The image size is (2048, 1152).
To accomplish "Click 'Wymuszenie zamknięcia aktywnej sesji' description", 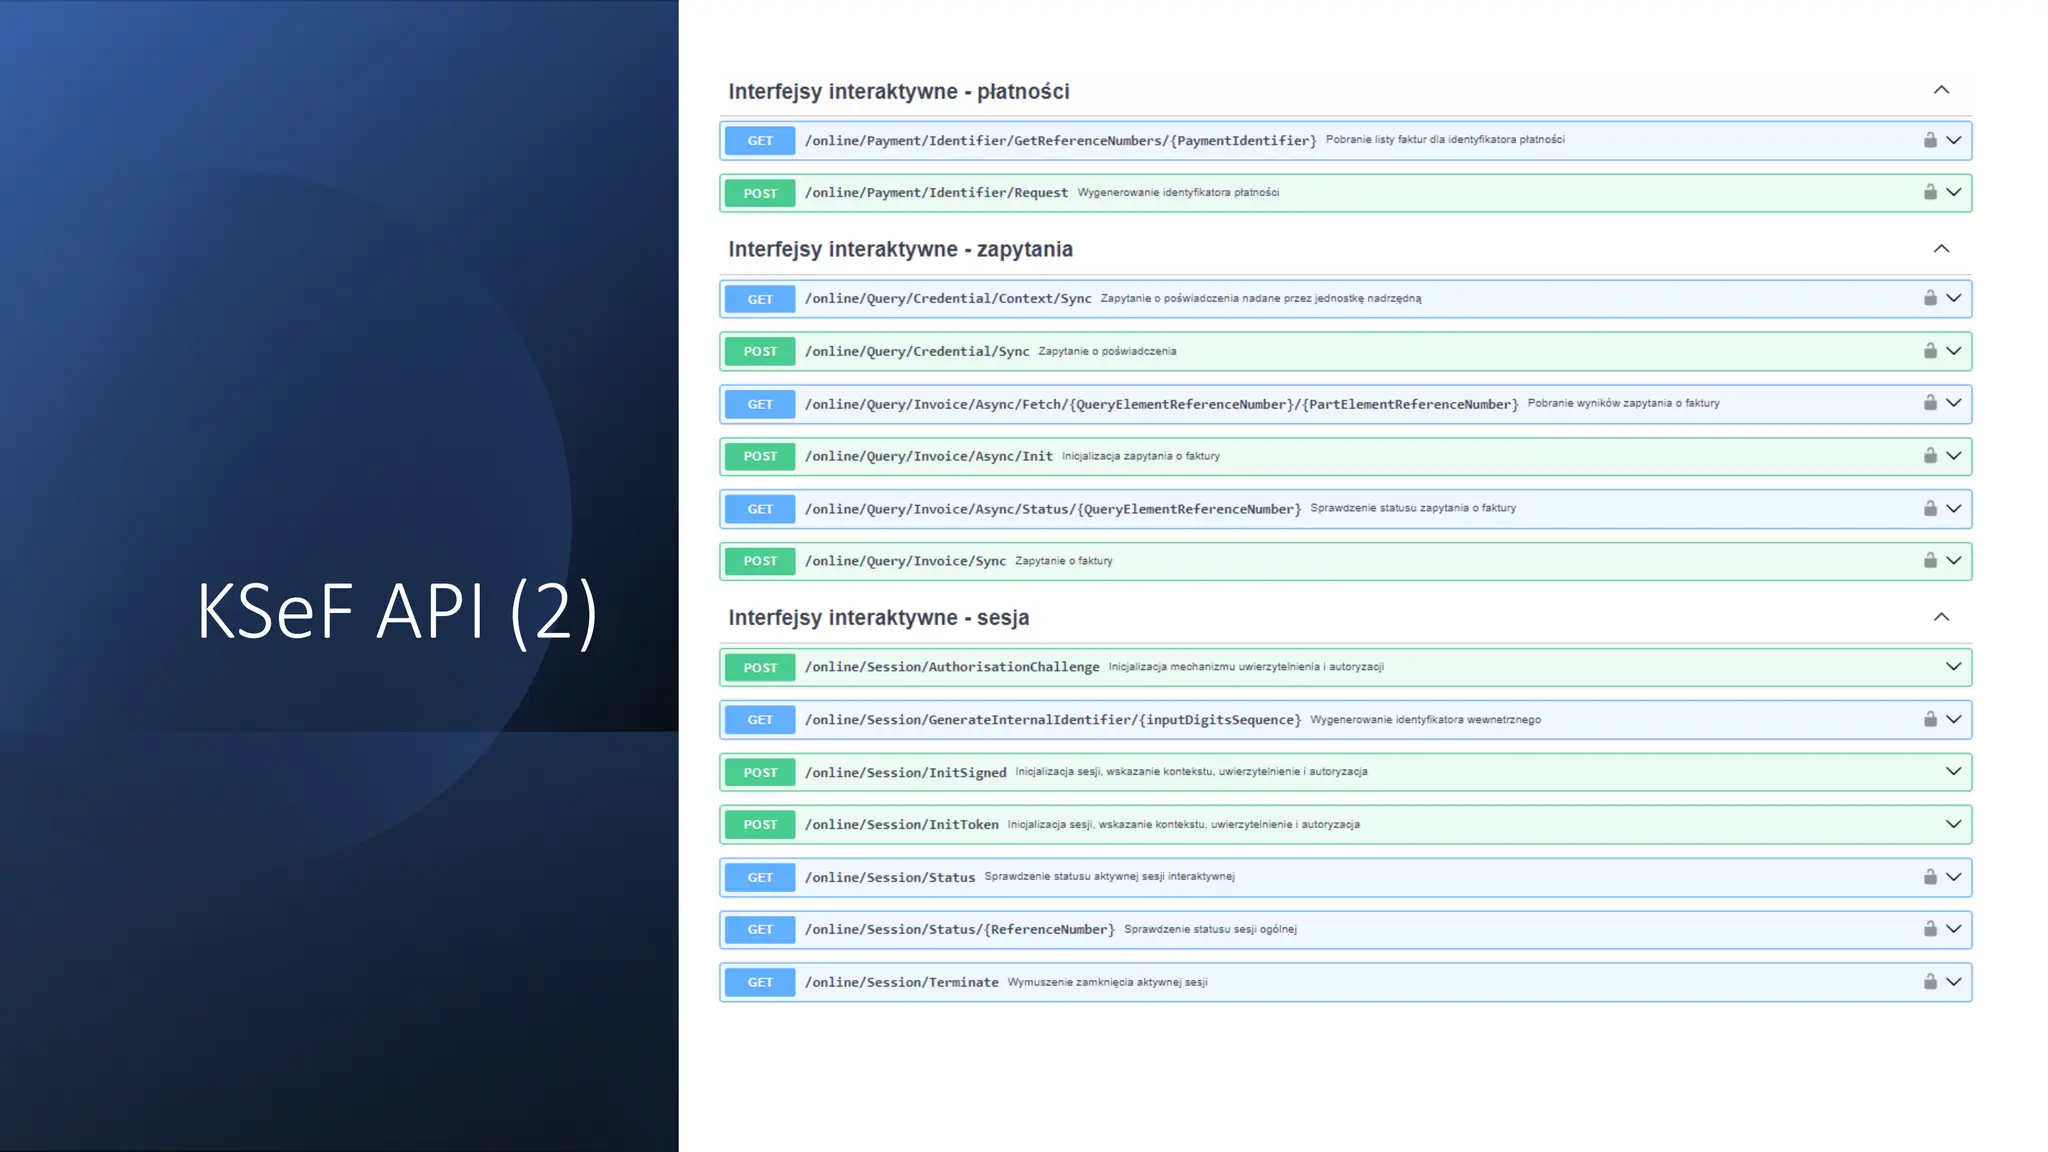I will click(1107, 982).
